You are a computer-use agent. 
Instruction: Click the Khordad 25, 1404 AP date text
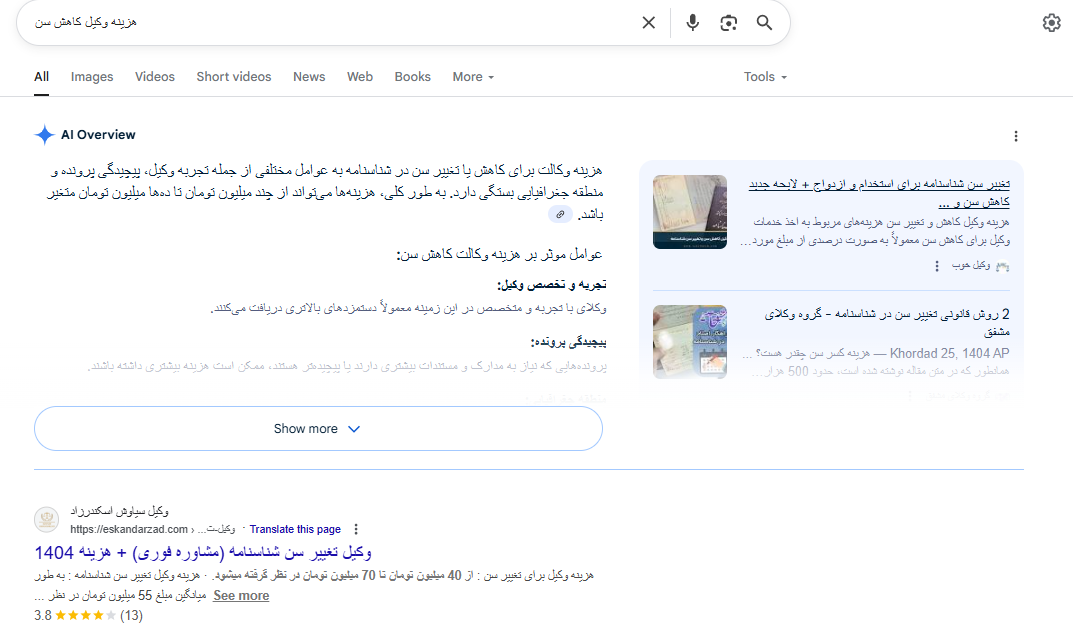click(x=949, y=353)
